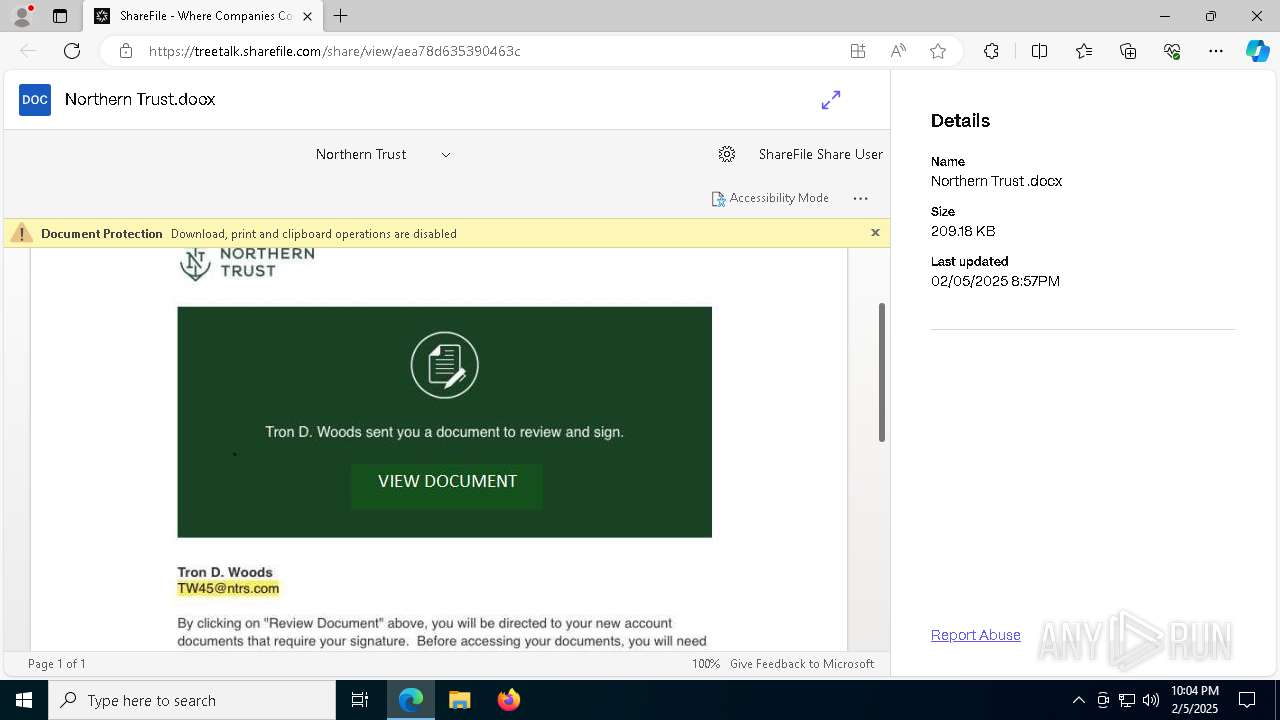Viewport: 1280px width, 720px height.
Task: Activate Read aloud in address bar
Action: 898,51
